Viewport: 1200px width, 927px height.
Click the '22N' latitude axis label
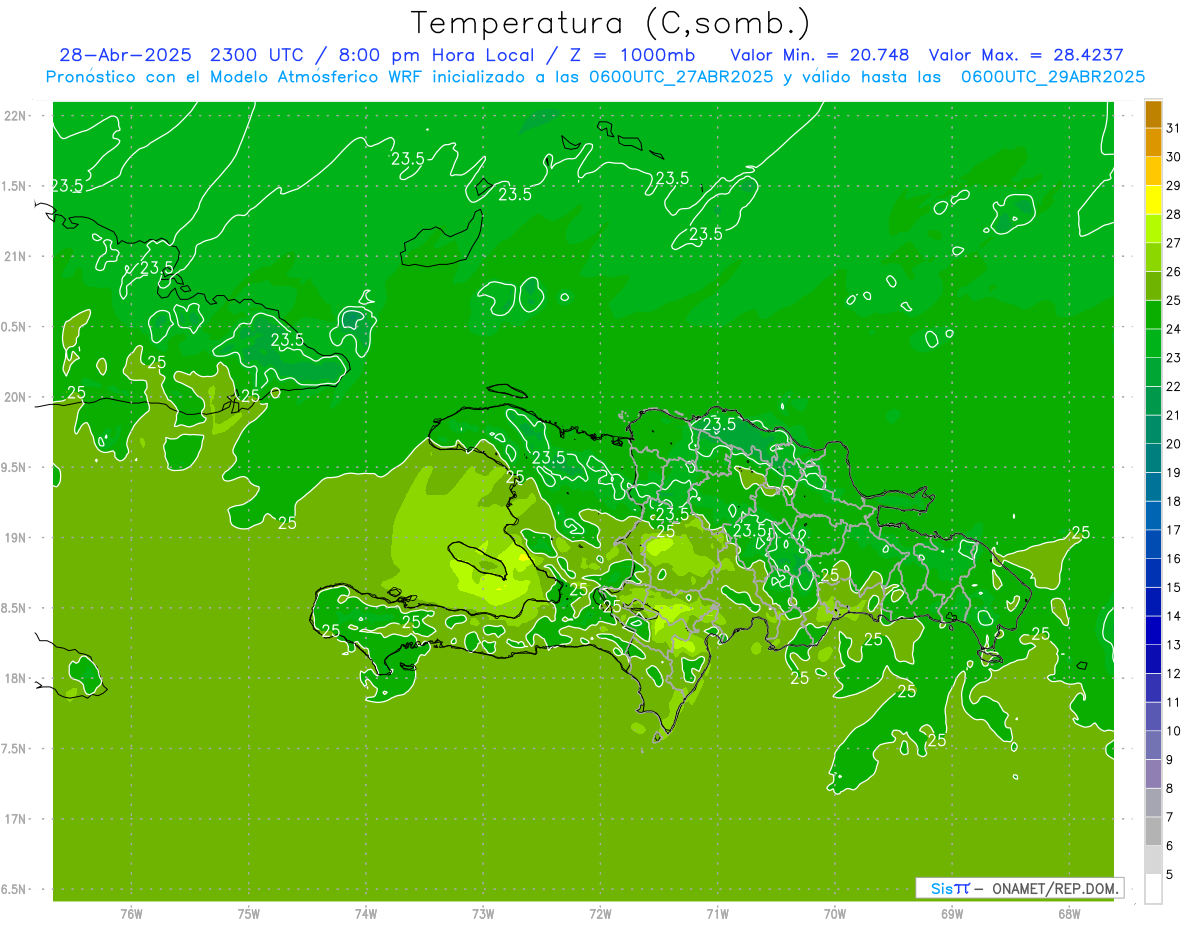(x=16, y=116)
